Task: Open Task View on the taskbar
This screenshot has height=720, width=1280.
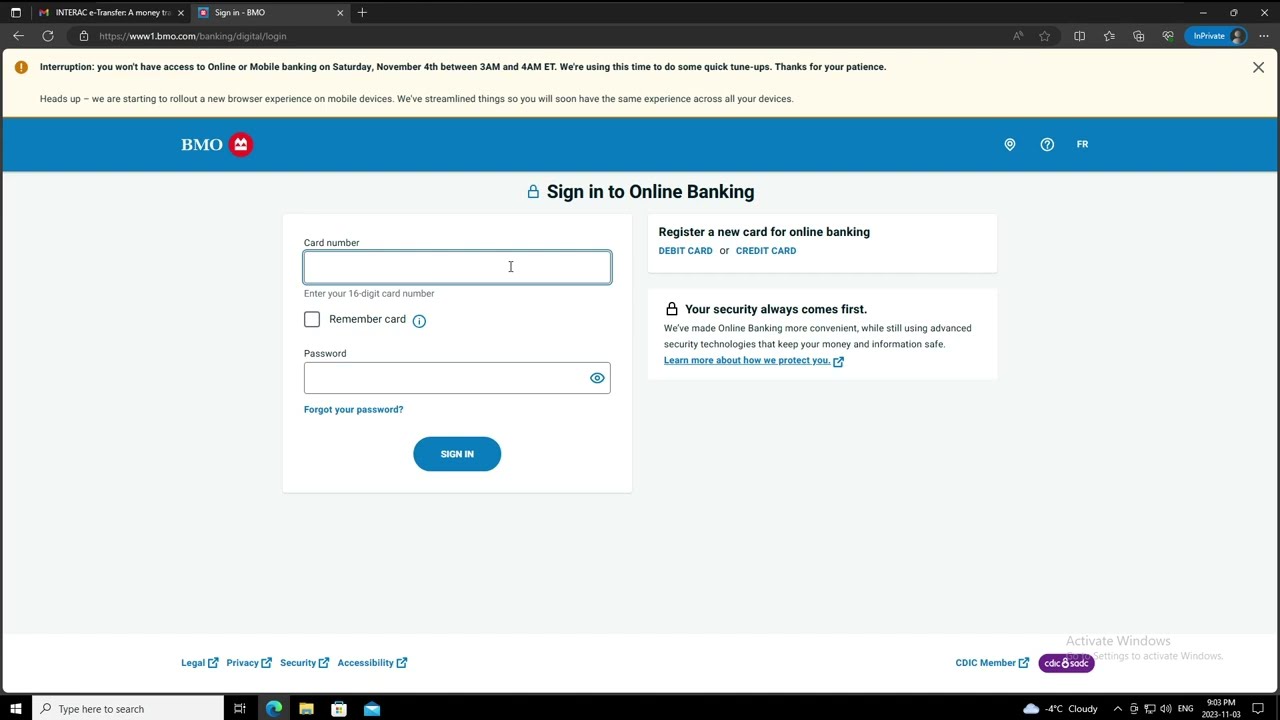Action: pyautogui.click(x=240, y=709)
